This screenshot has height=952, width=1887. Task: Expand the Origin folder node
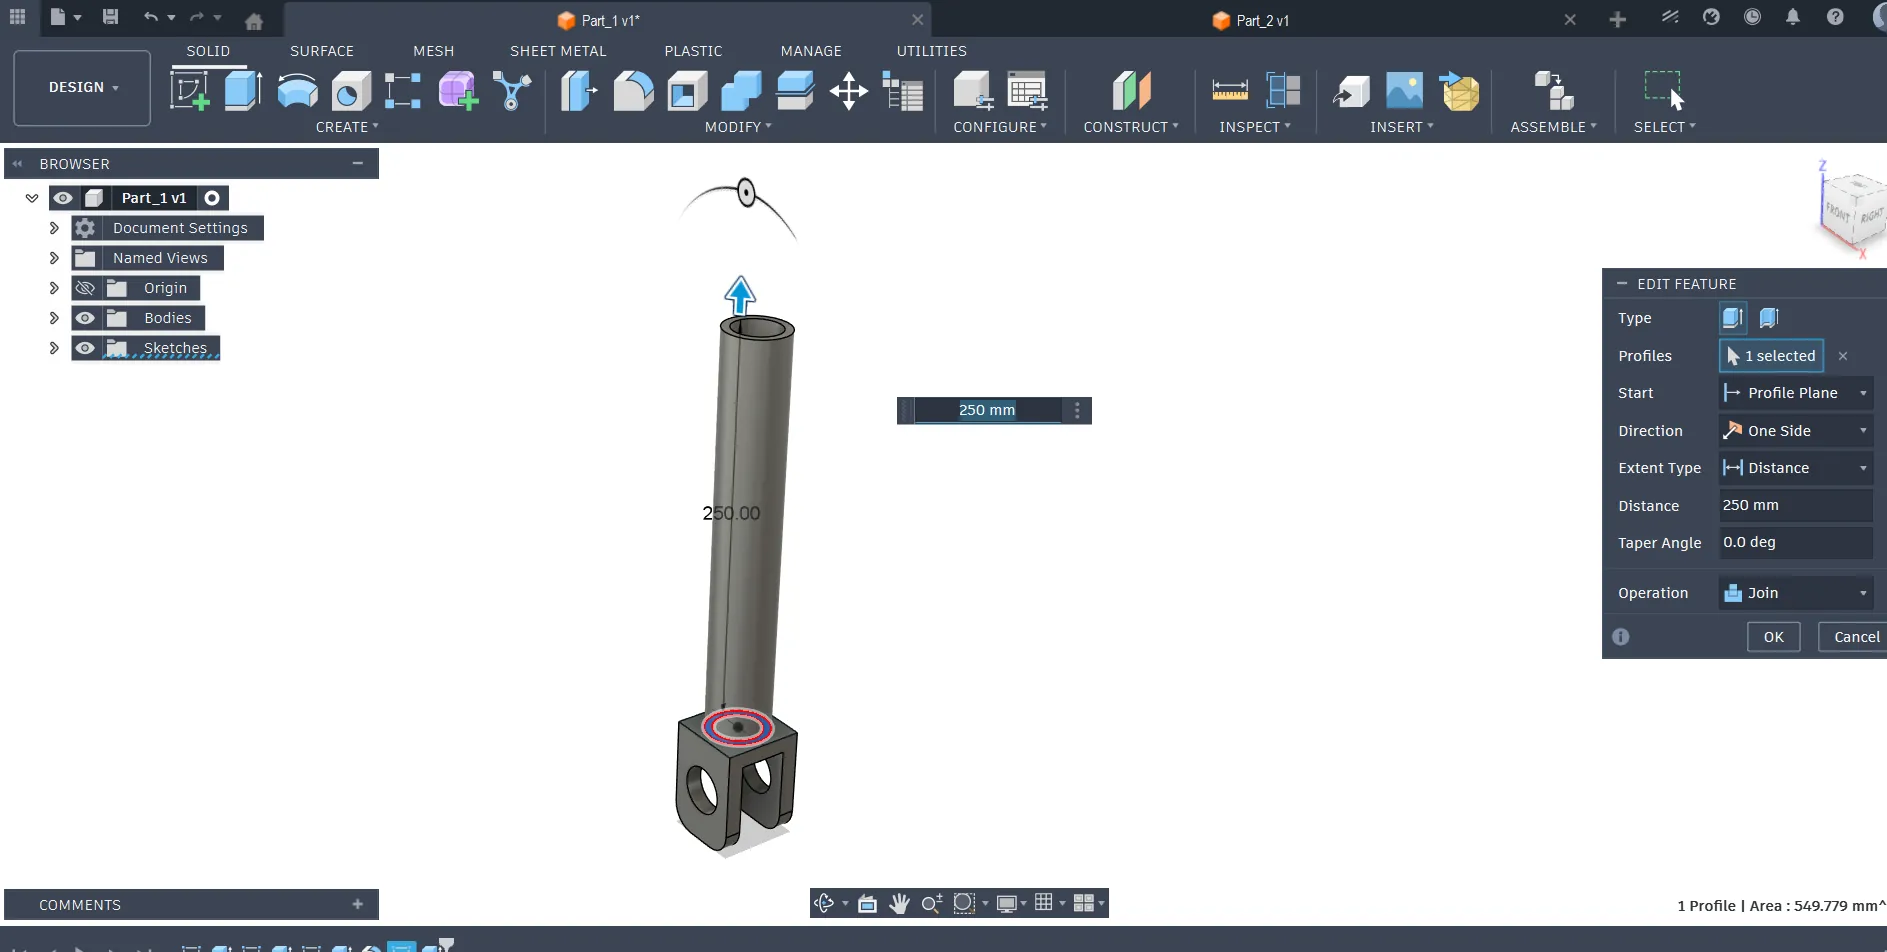click(54, 288)
